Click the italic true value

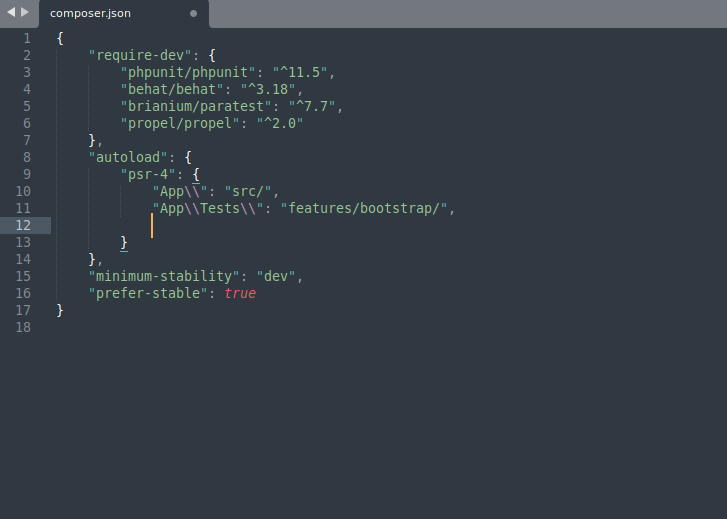pos(240,293)
